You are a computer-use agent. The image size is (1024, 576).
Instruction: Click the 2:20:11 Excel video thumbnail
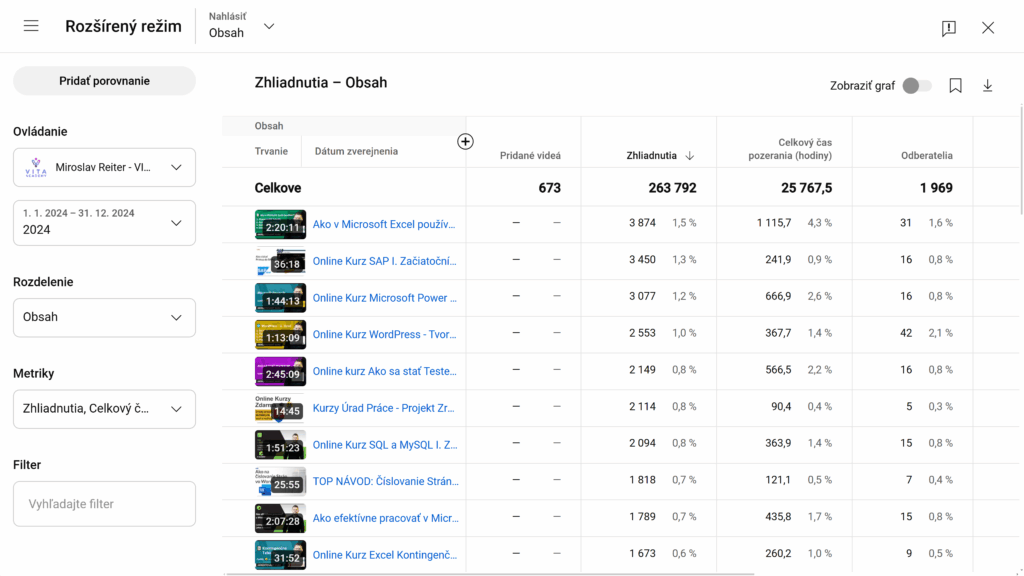coord(280,224)
